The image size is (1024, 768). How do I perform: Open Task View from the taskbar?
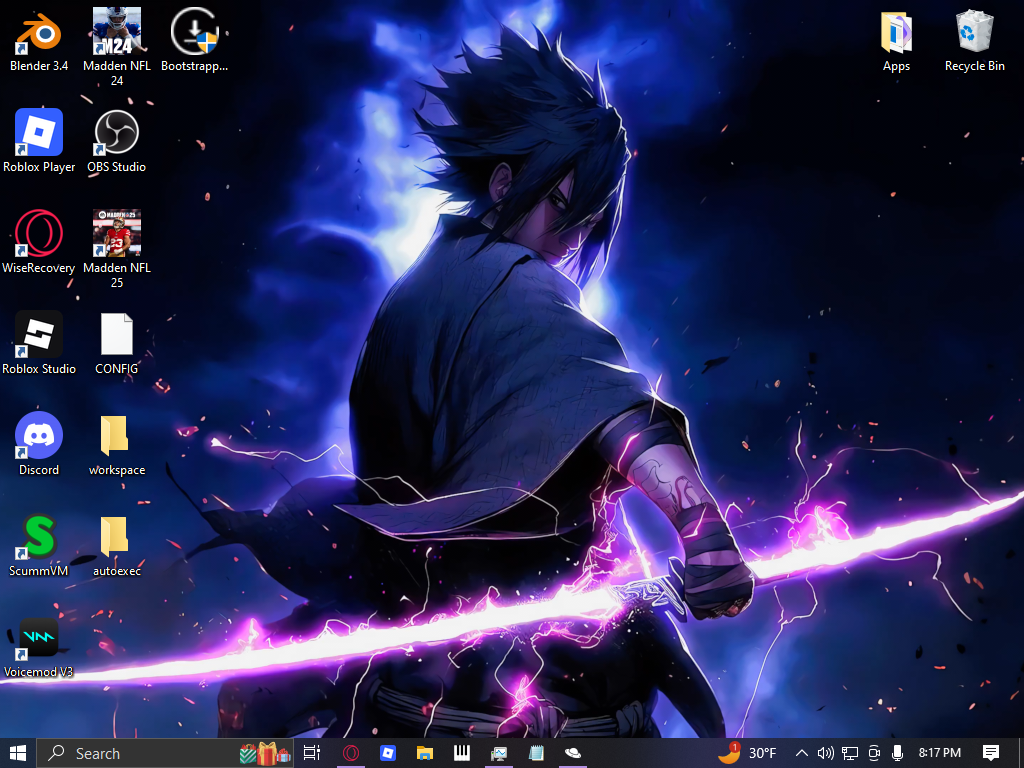[312, 753]
